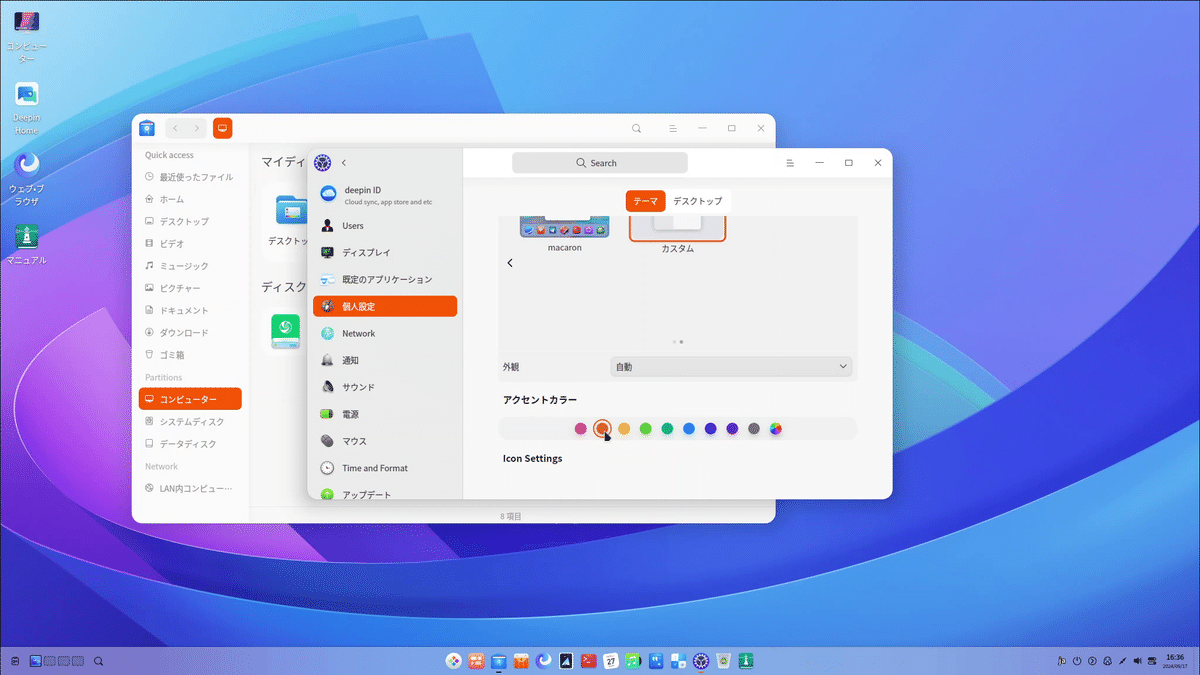Open マウス settings
The height and width of the screenshot is (675, 1200).
pyautogui.click(x=385, y=441)
